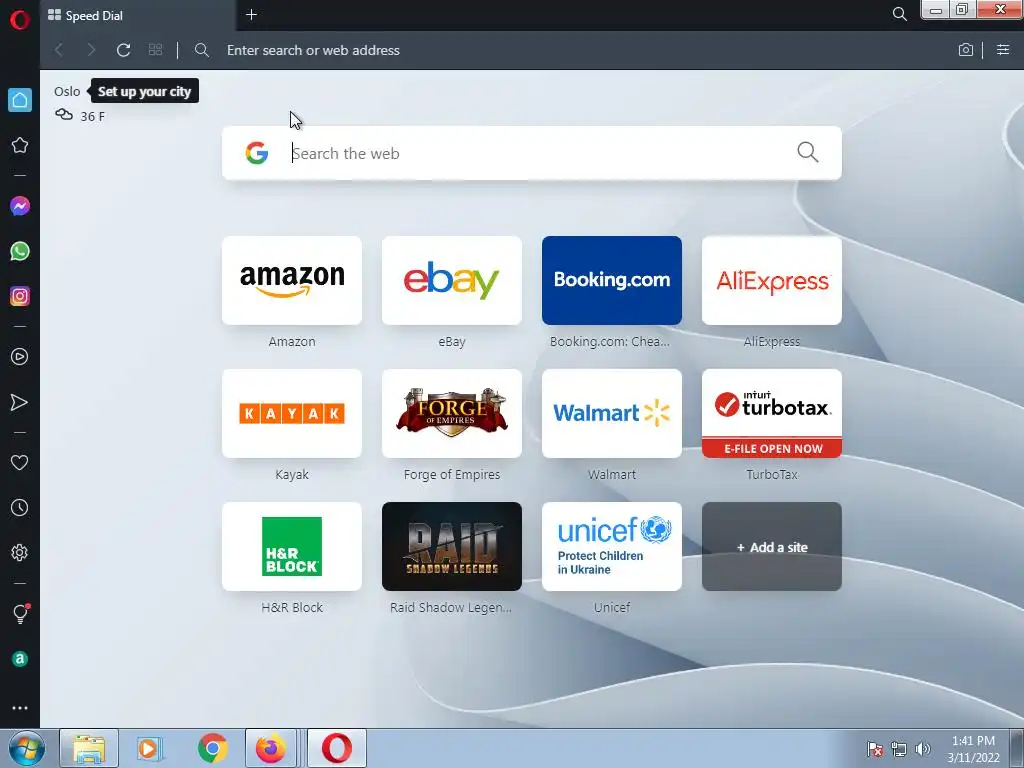
Task: Open sidebar setup three-dots menu
Action: pos(20,708)
